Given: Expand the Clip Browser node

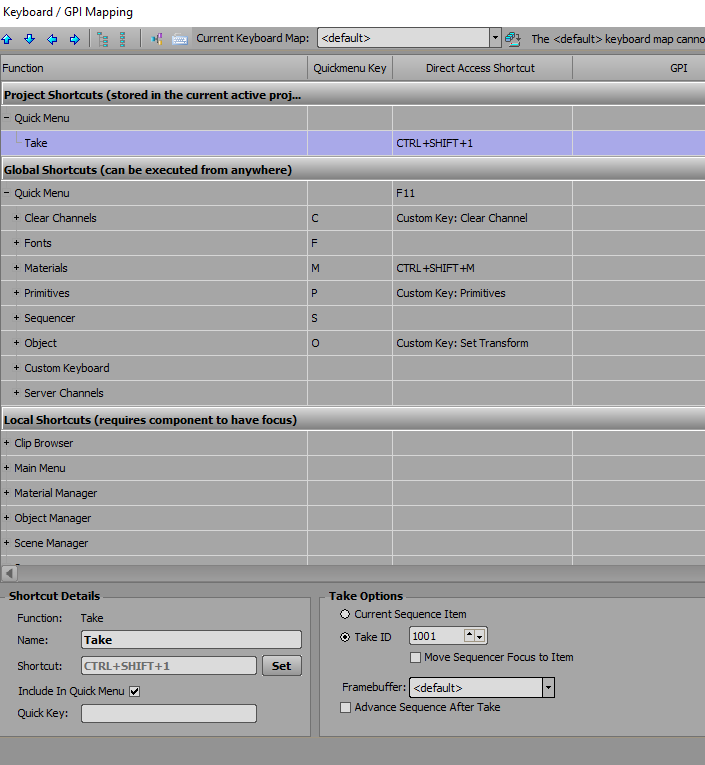Looking at the screenshot, I should (x=6, y=443).
